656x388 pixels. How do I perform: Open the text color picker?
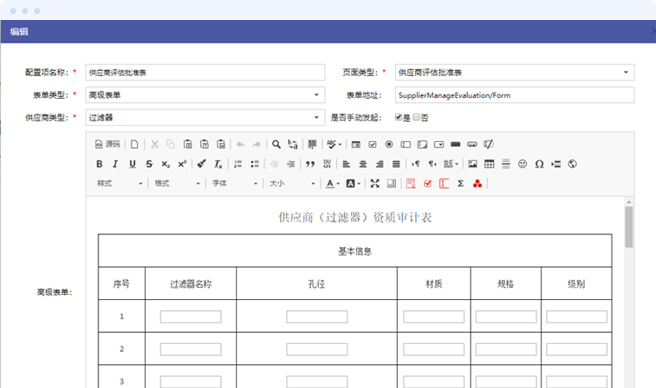pos(333,183)
